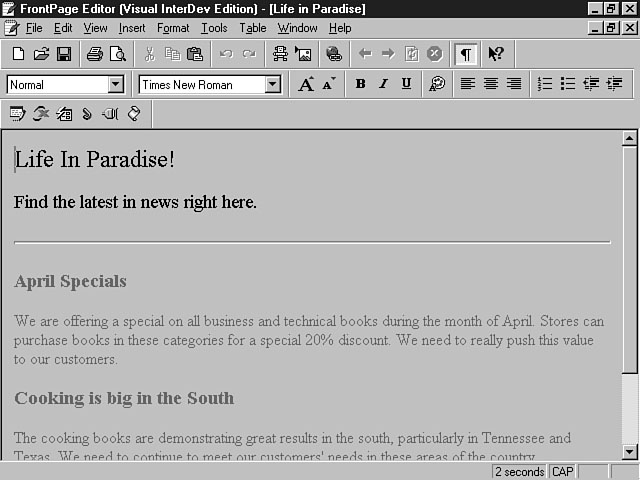
Task: Click the Print Preview icon
Action: pos(117,54)
